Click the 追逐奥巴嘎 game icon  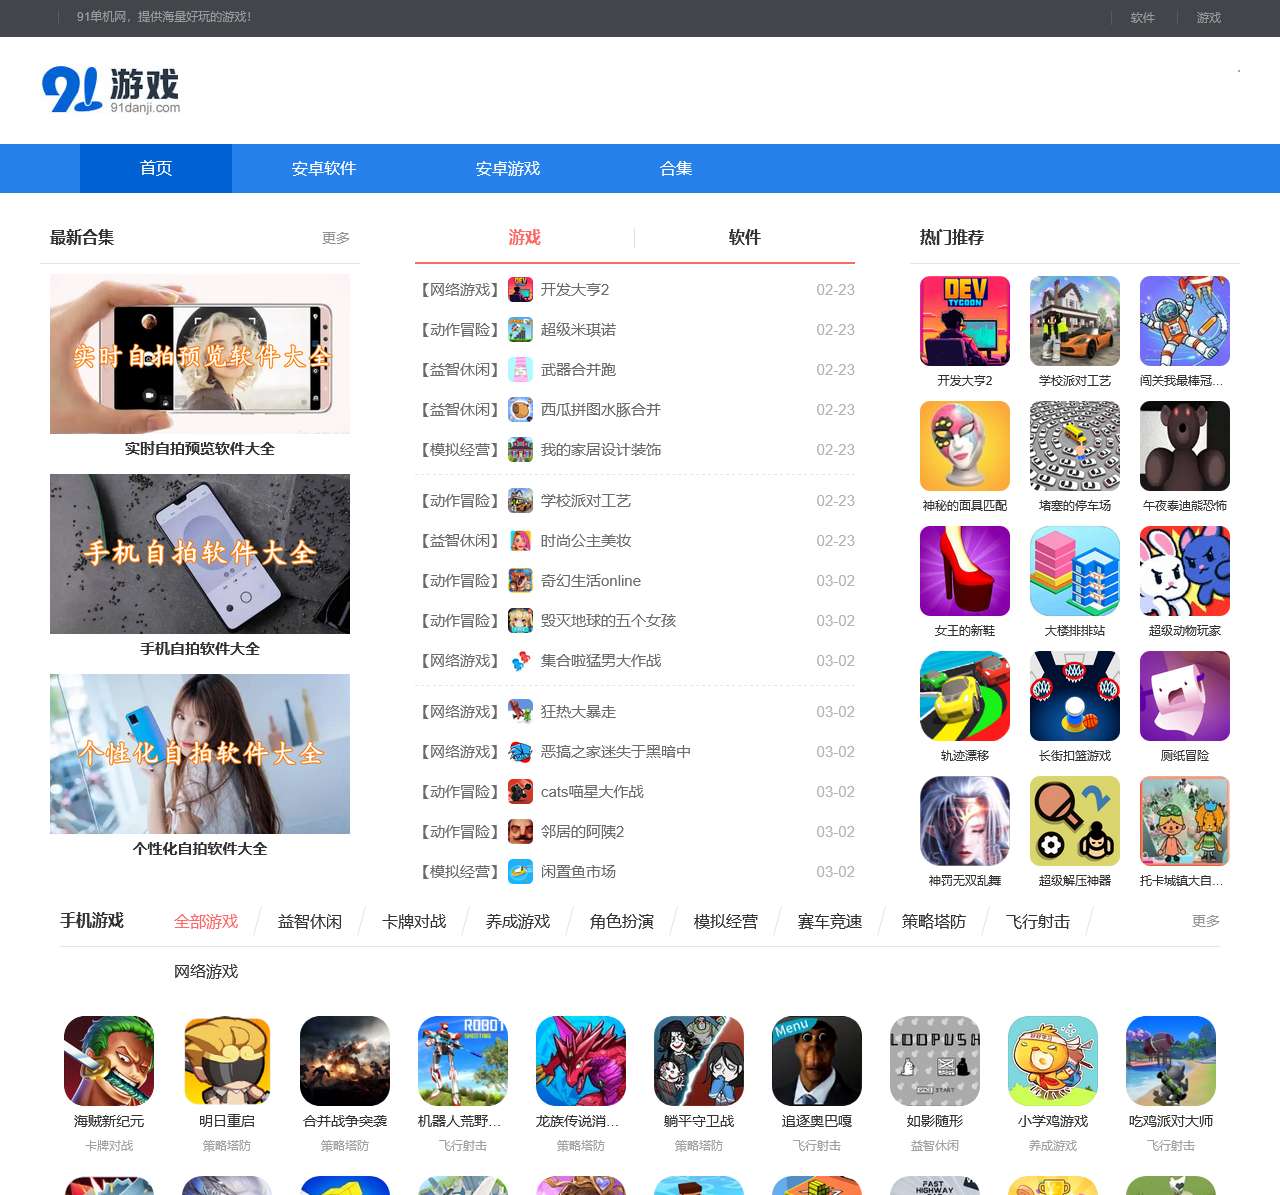[817, 1061]
